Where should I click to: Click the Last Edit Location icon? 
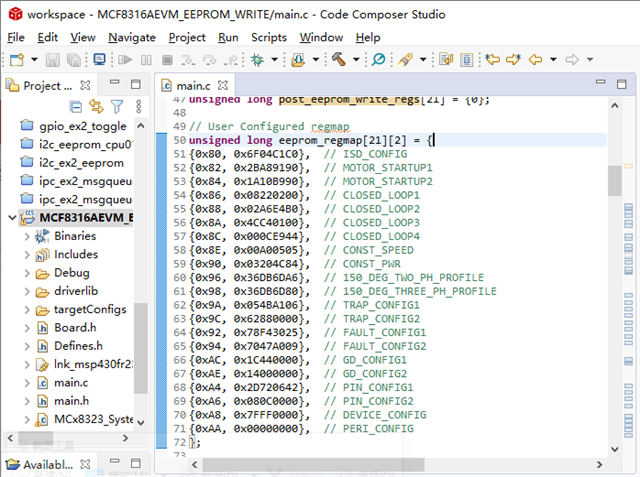493,60
